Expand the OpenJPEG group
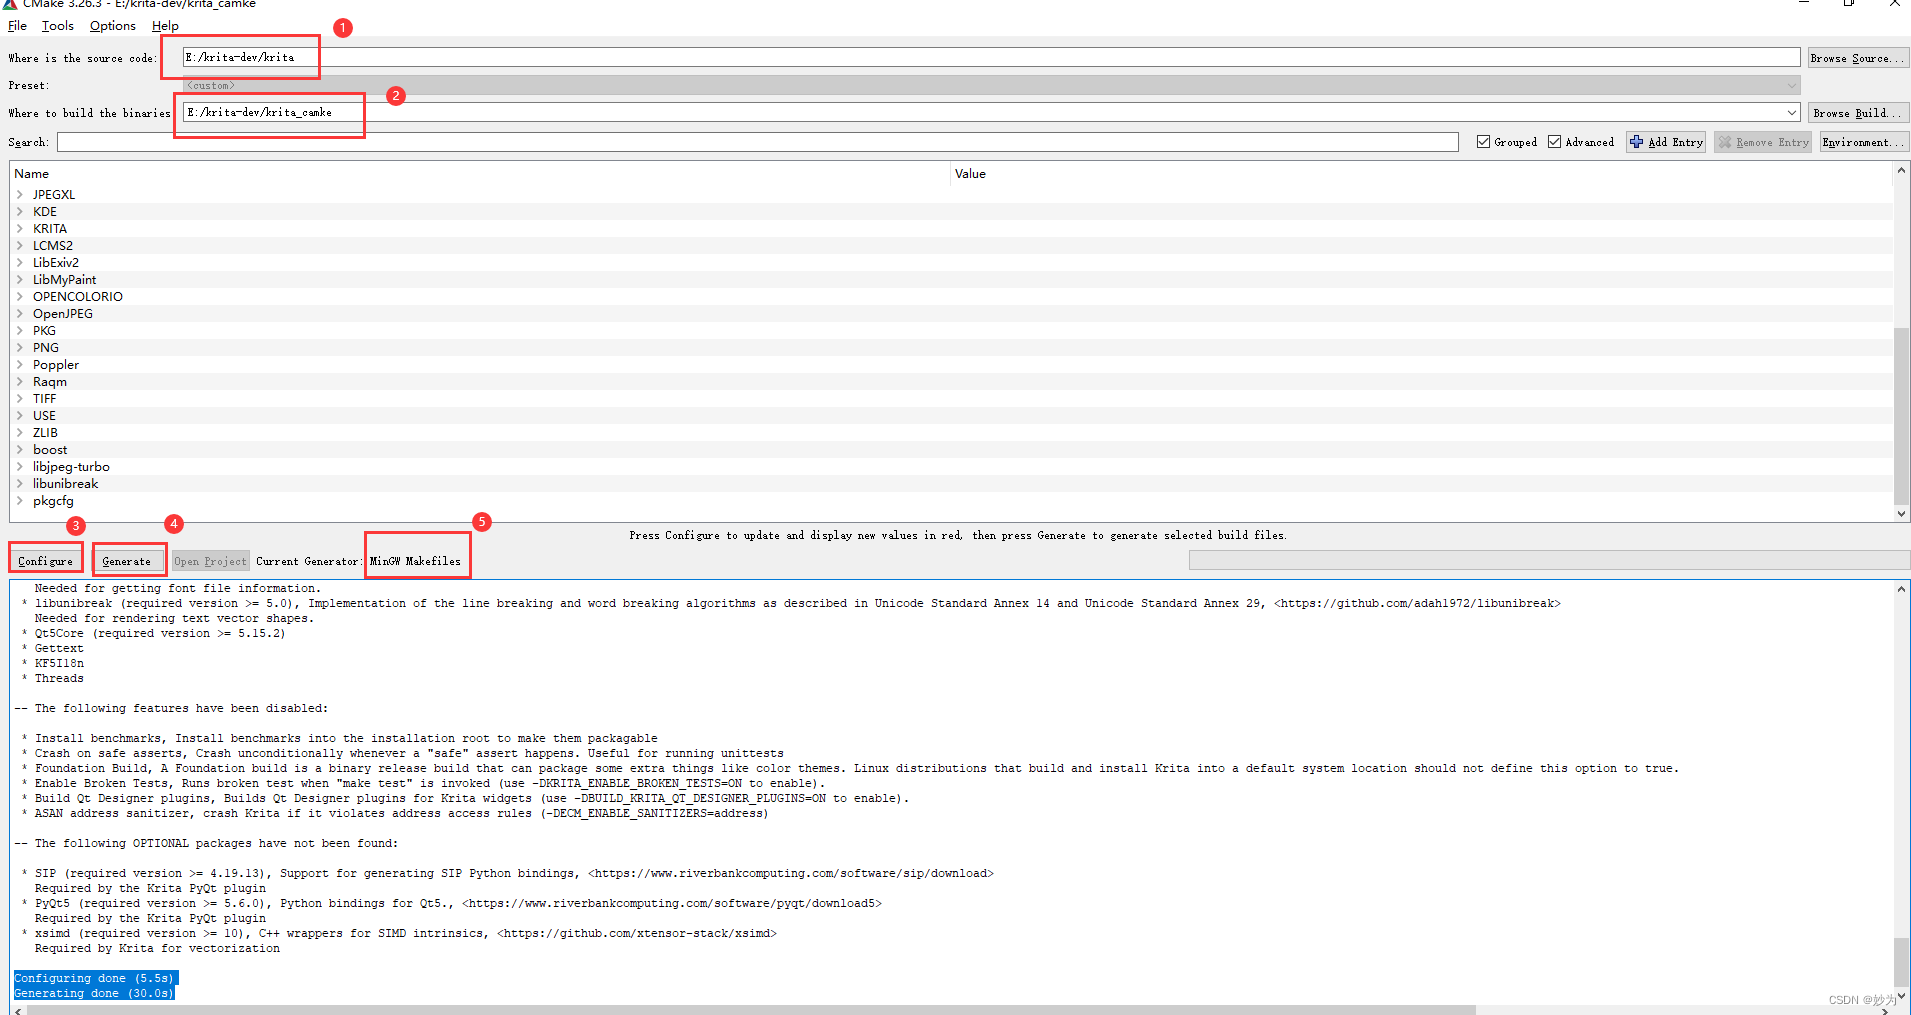 point(19,314)
